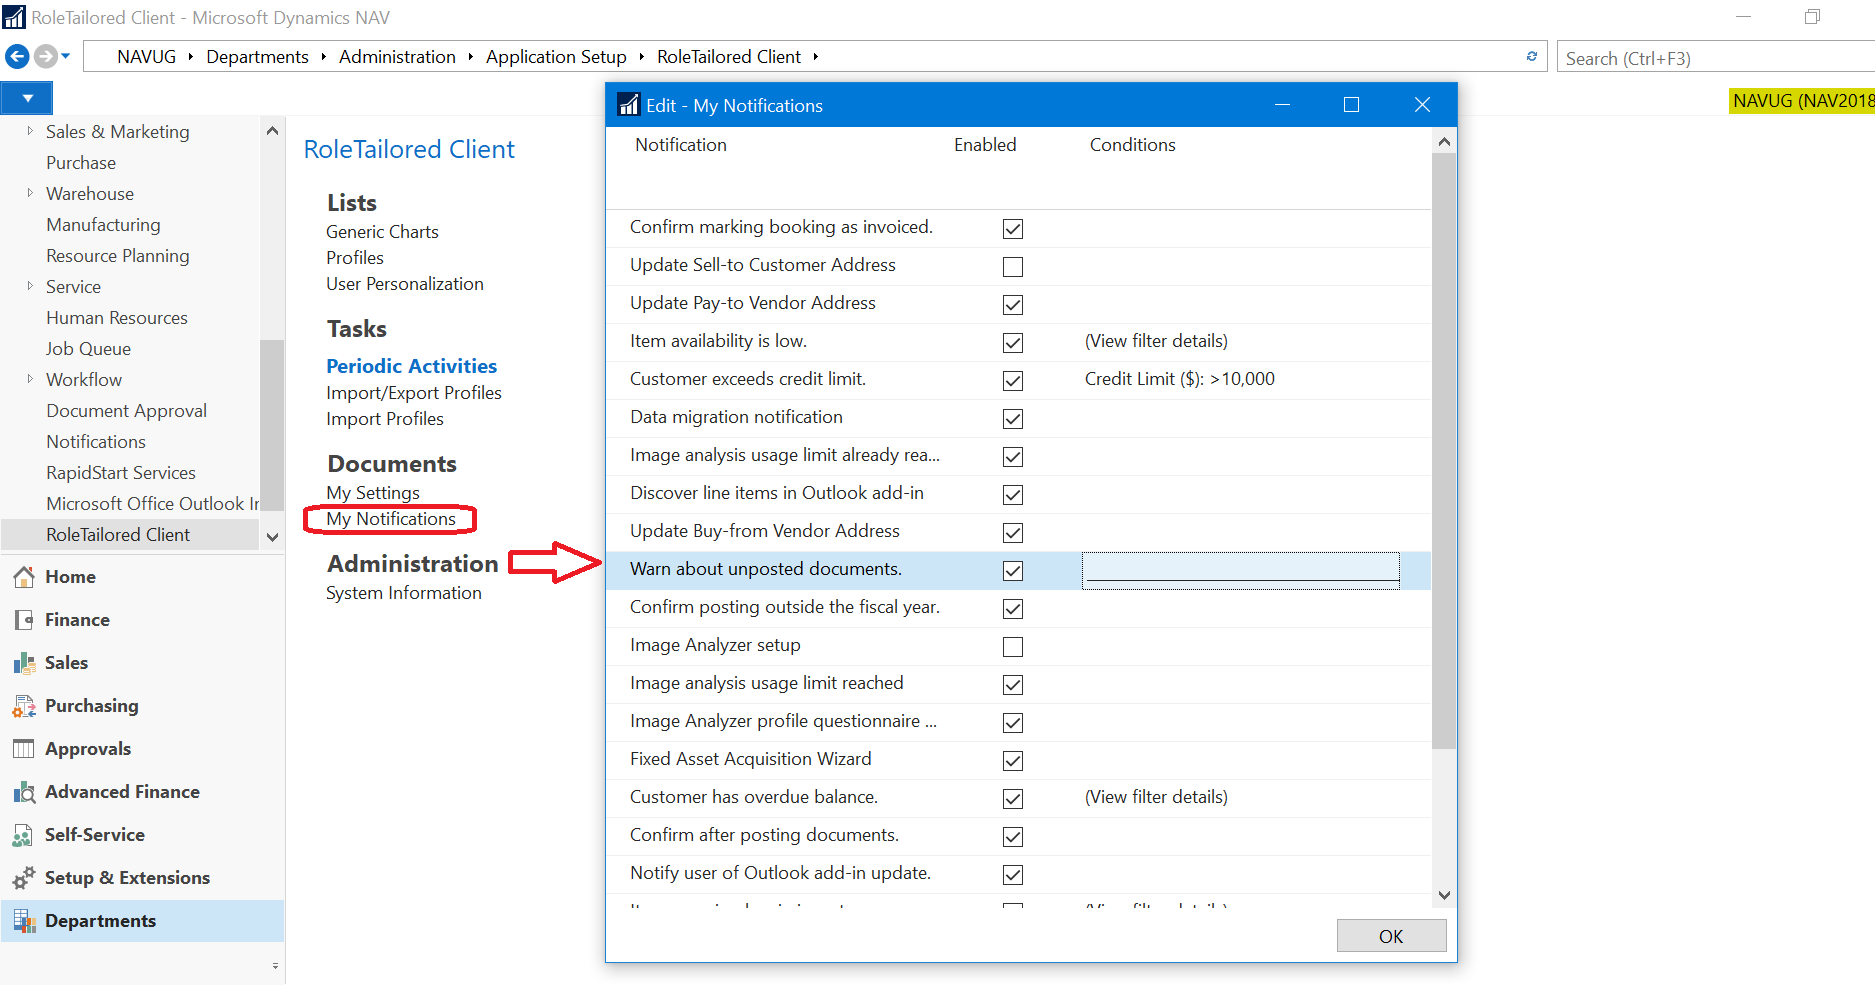
Task: Sort by the Notification column header
Action: [681, 145]
